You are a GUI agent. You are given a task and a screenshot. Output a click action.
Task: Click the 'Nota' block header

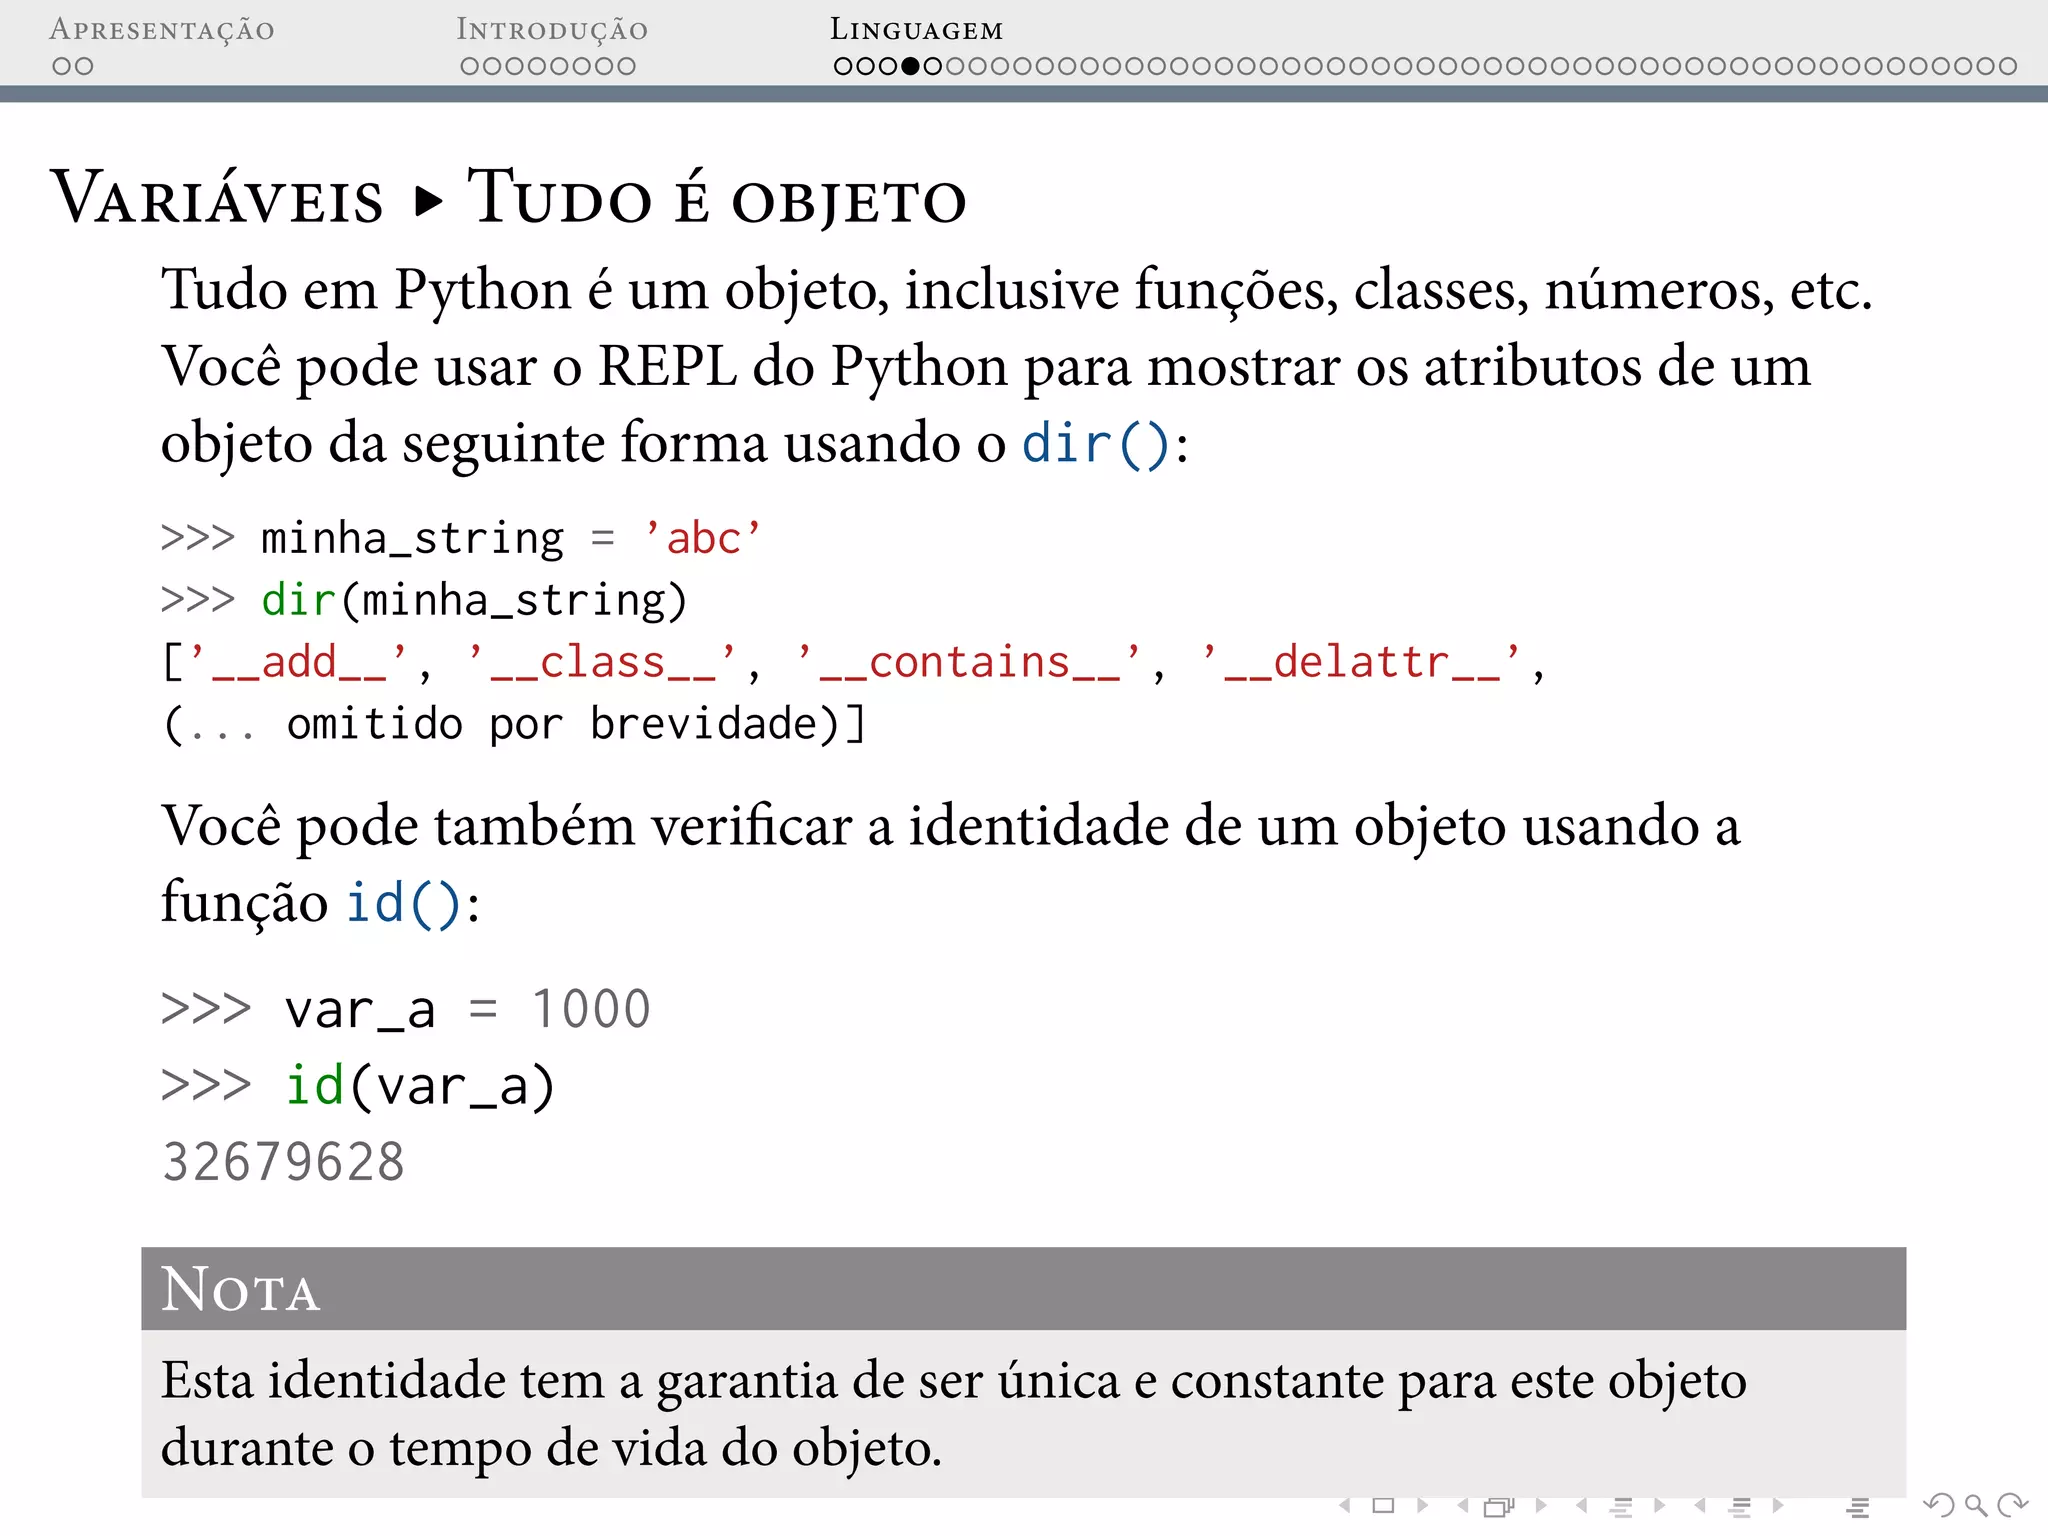point(1024,1288)
